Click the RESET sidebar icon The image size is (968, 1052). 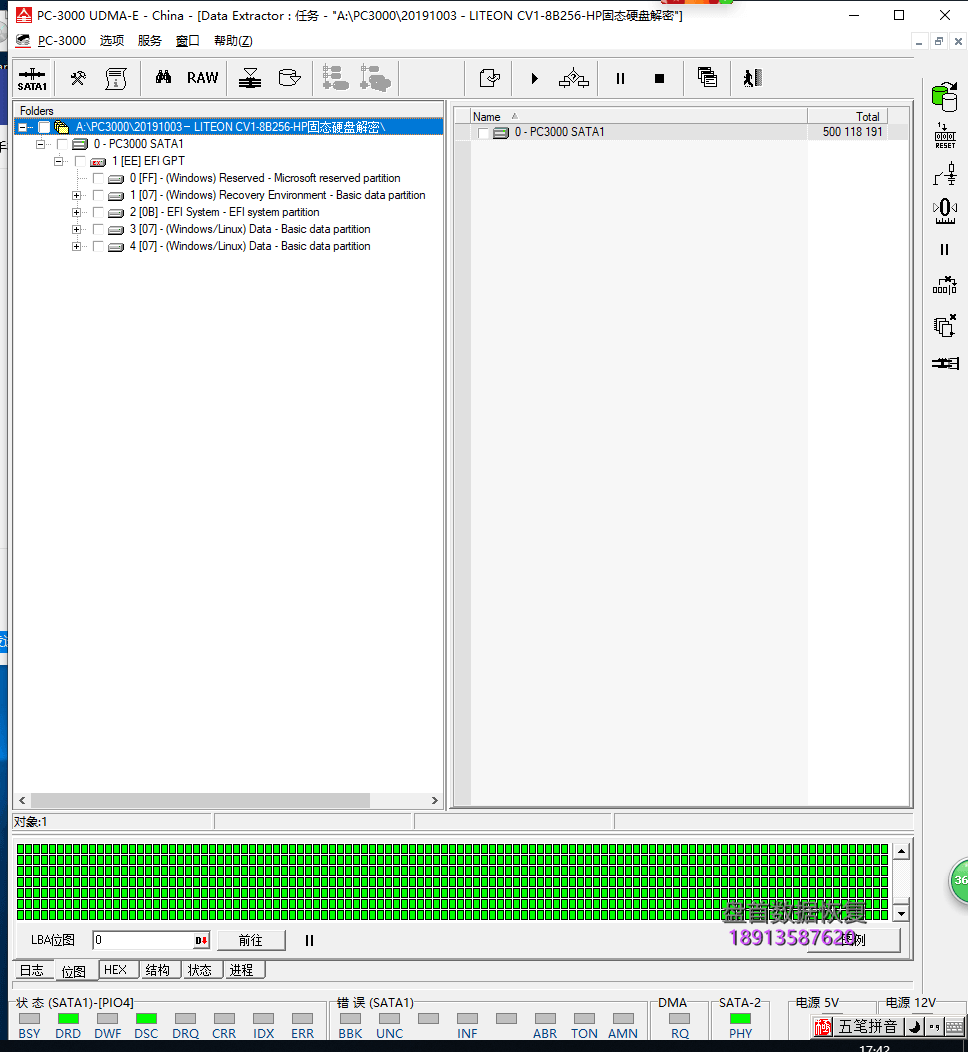point(945,136)
